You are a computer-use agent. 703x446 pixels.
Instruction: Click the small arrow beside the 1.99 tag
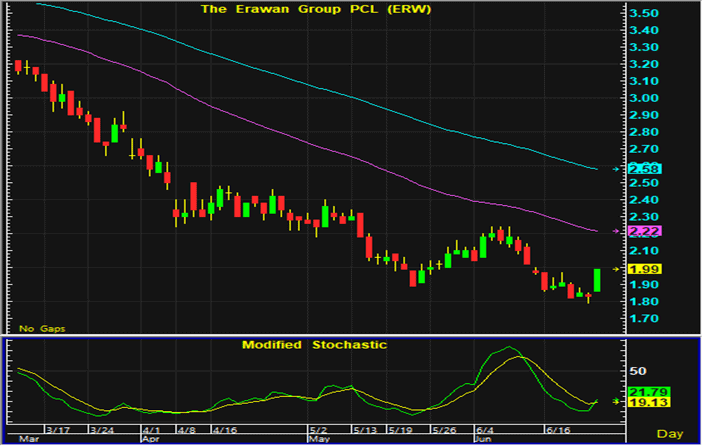(x=615, y=269)
